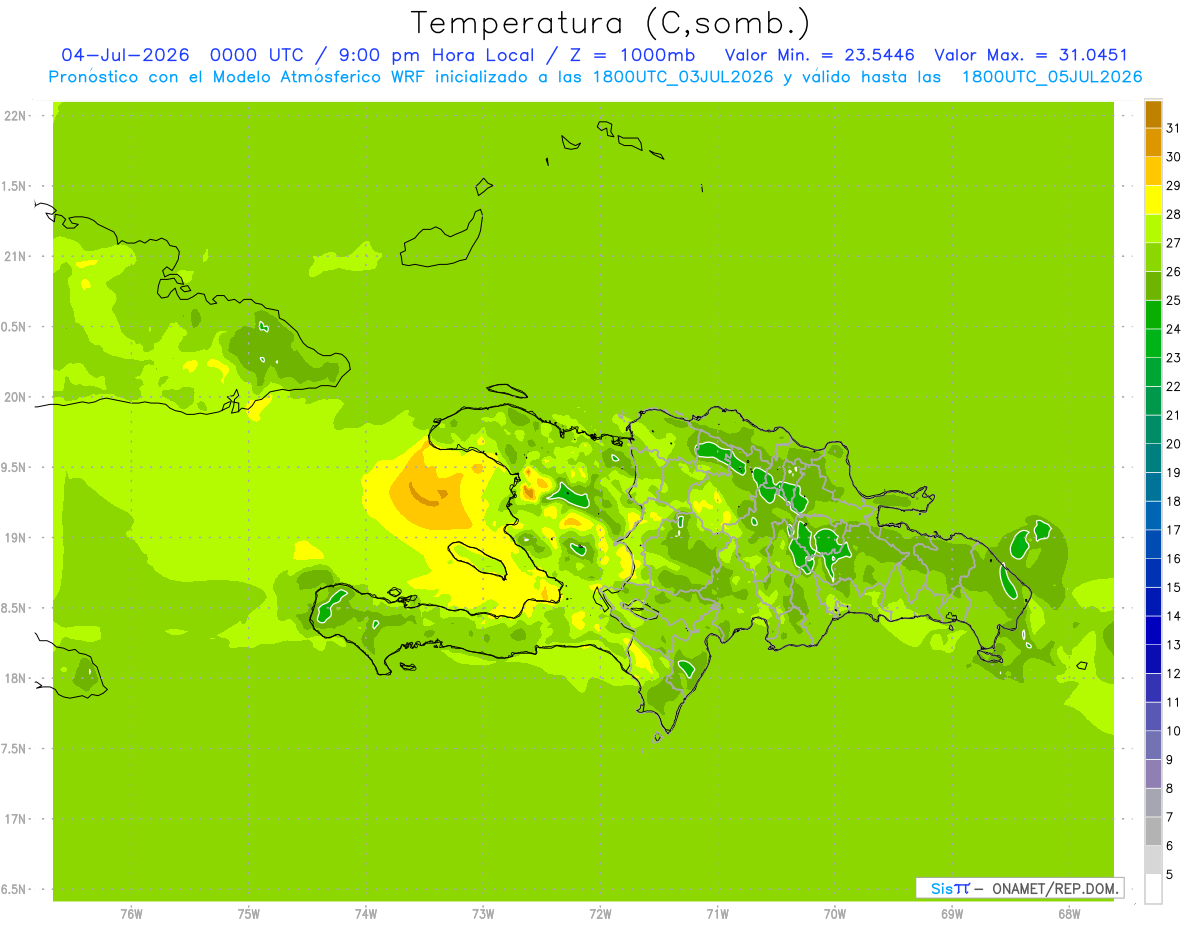1200x927 pixels.
Task: Select the white swatch below 5
Action: click(x=1153, y=889)
